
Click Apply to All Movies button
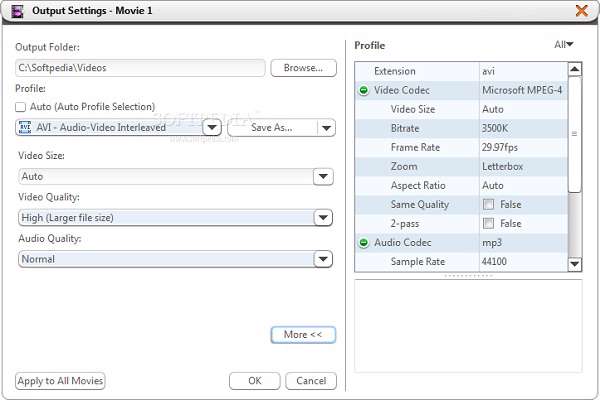(60, 381)
